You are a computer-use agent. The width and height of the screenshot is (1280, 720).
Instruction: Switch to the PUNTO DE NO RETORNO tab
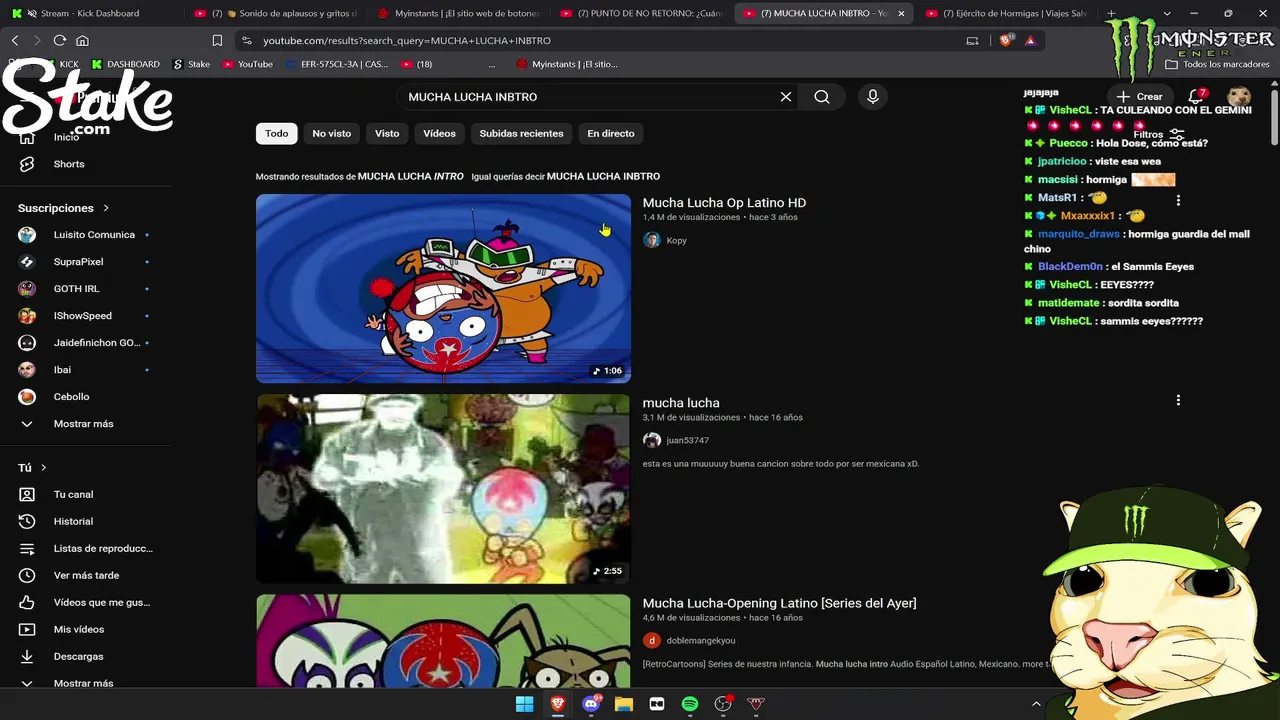640,14
